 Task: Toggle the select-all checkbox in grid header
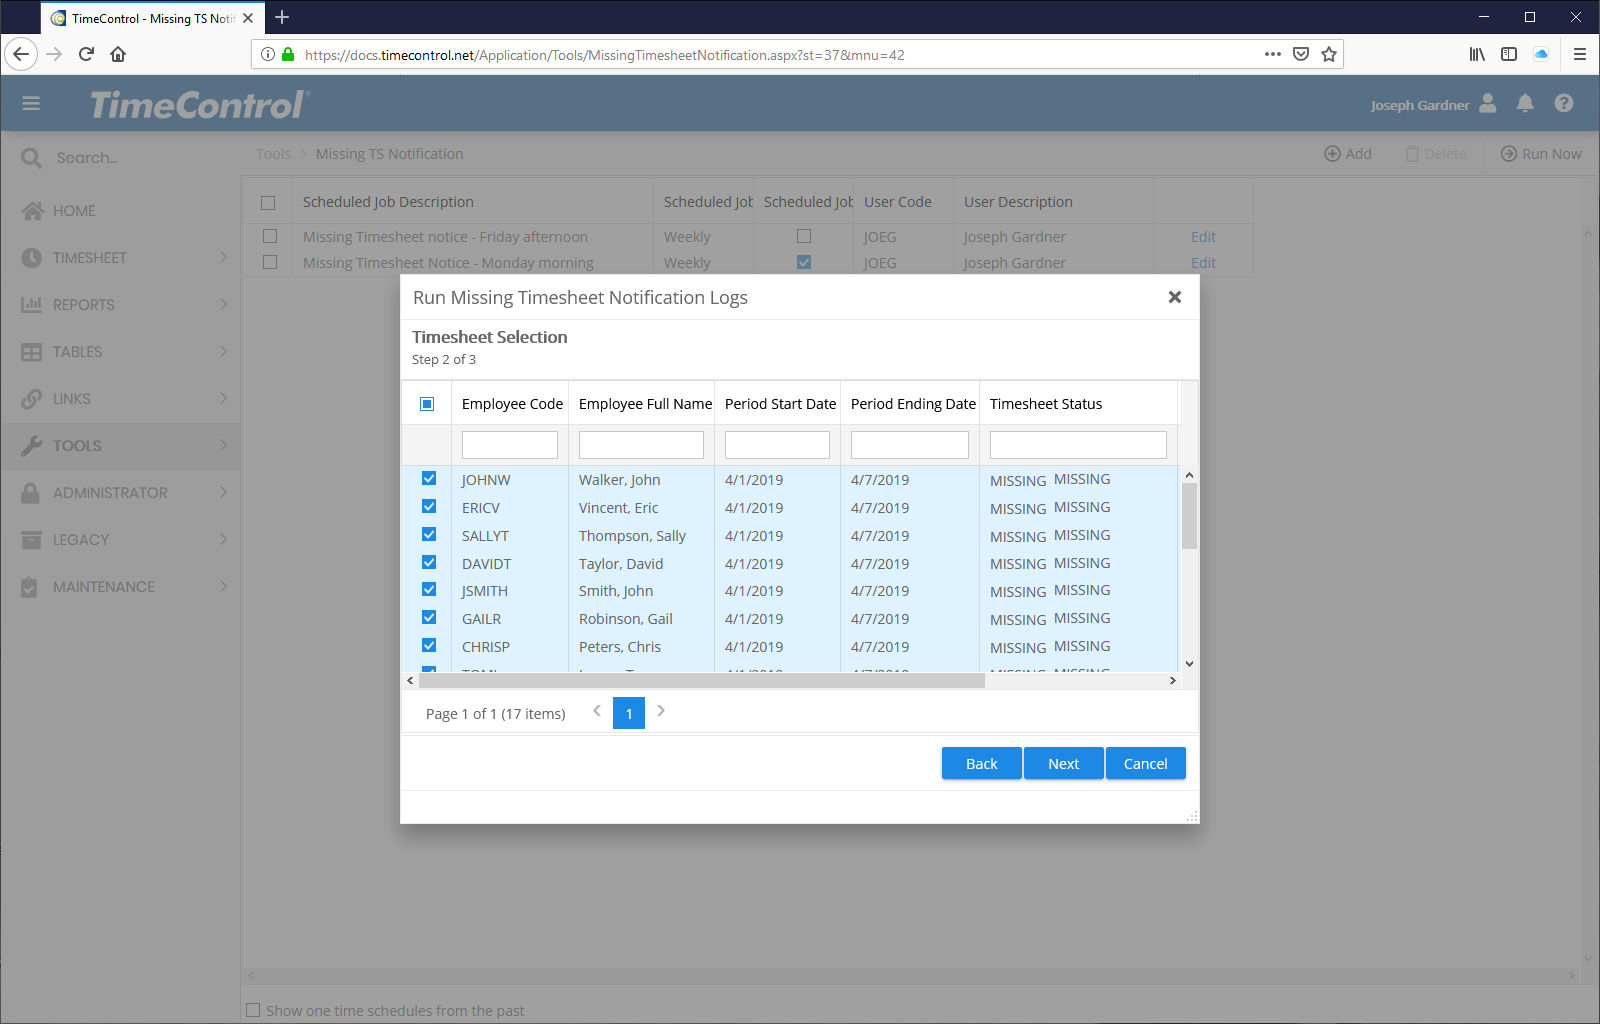(x=427, y=404)
